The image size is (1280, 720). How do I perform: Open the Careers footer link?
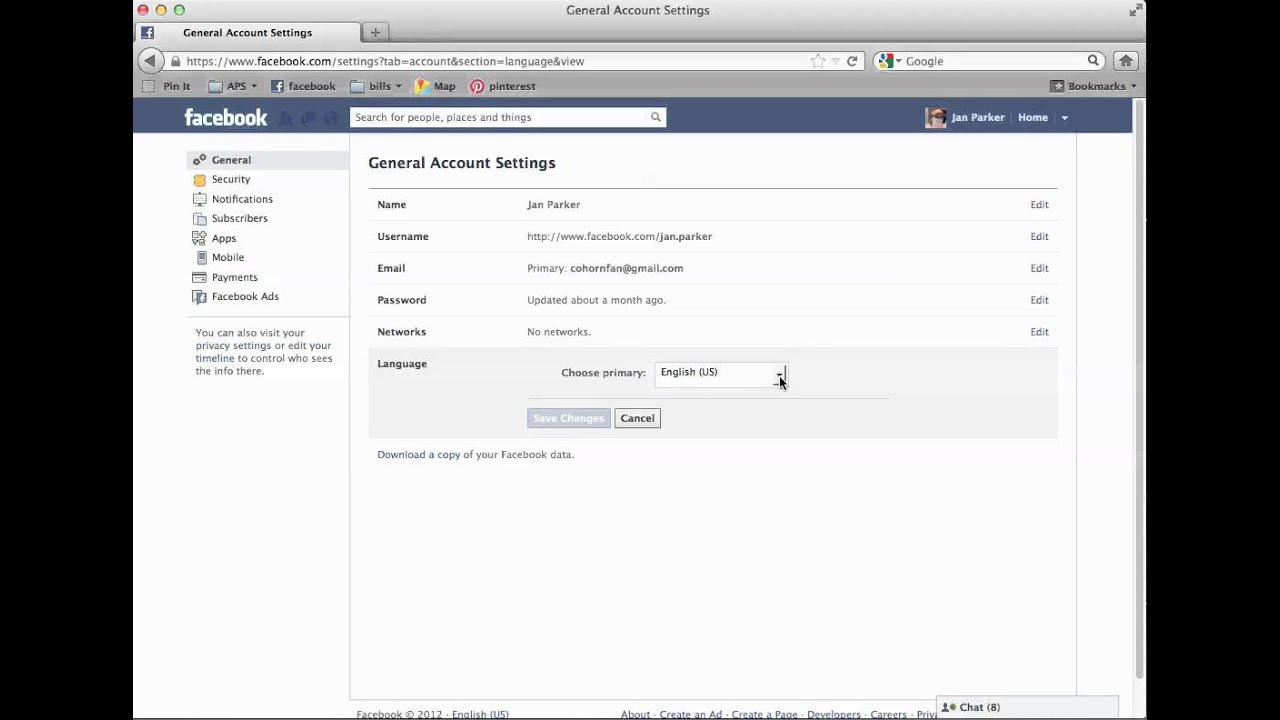pos(889,715)
